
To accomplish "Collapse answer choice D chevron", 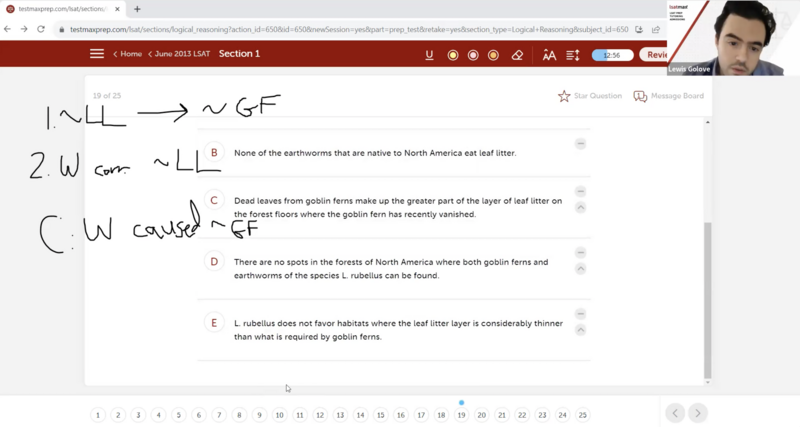I will pos(580,269).
